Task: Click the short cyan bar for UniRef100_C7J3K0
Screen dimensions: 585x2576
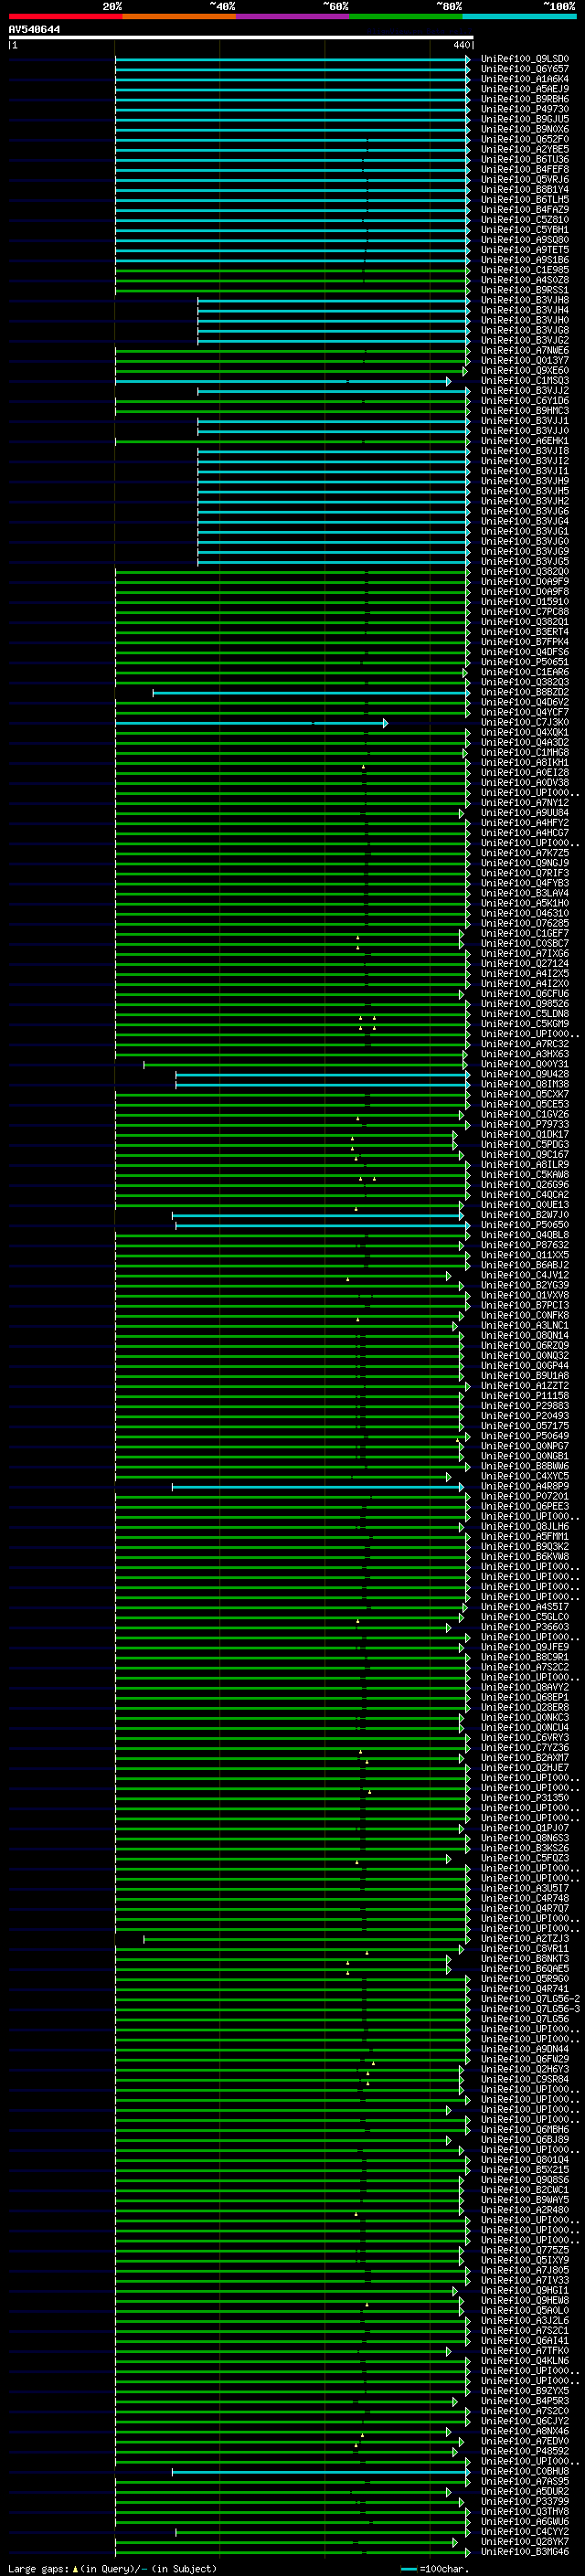Action: (x=251, y=722)
